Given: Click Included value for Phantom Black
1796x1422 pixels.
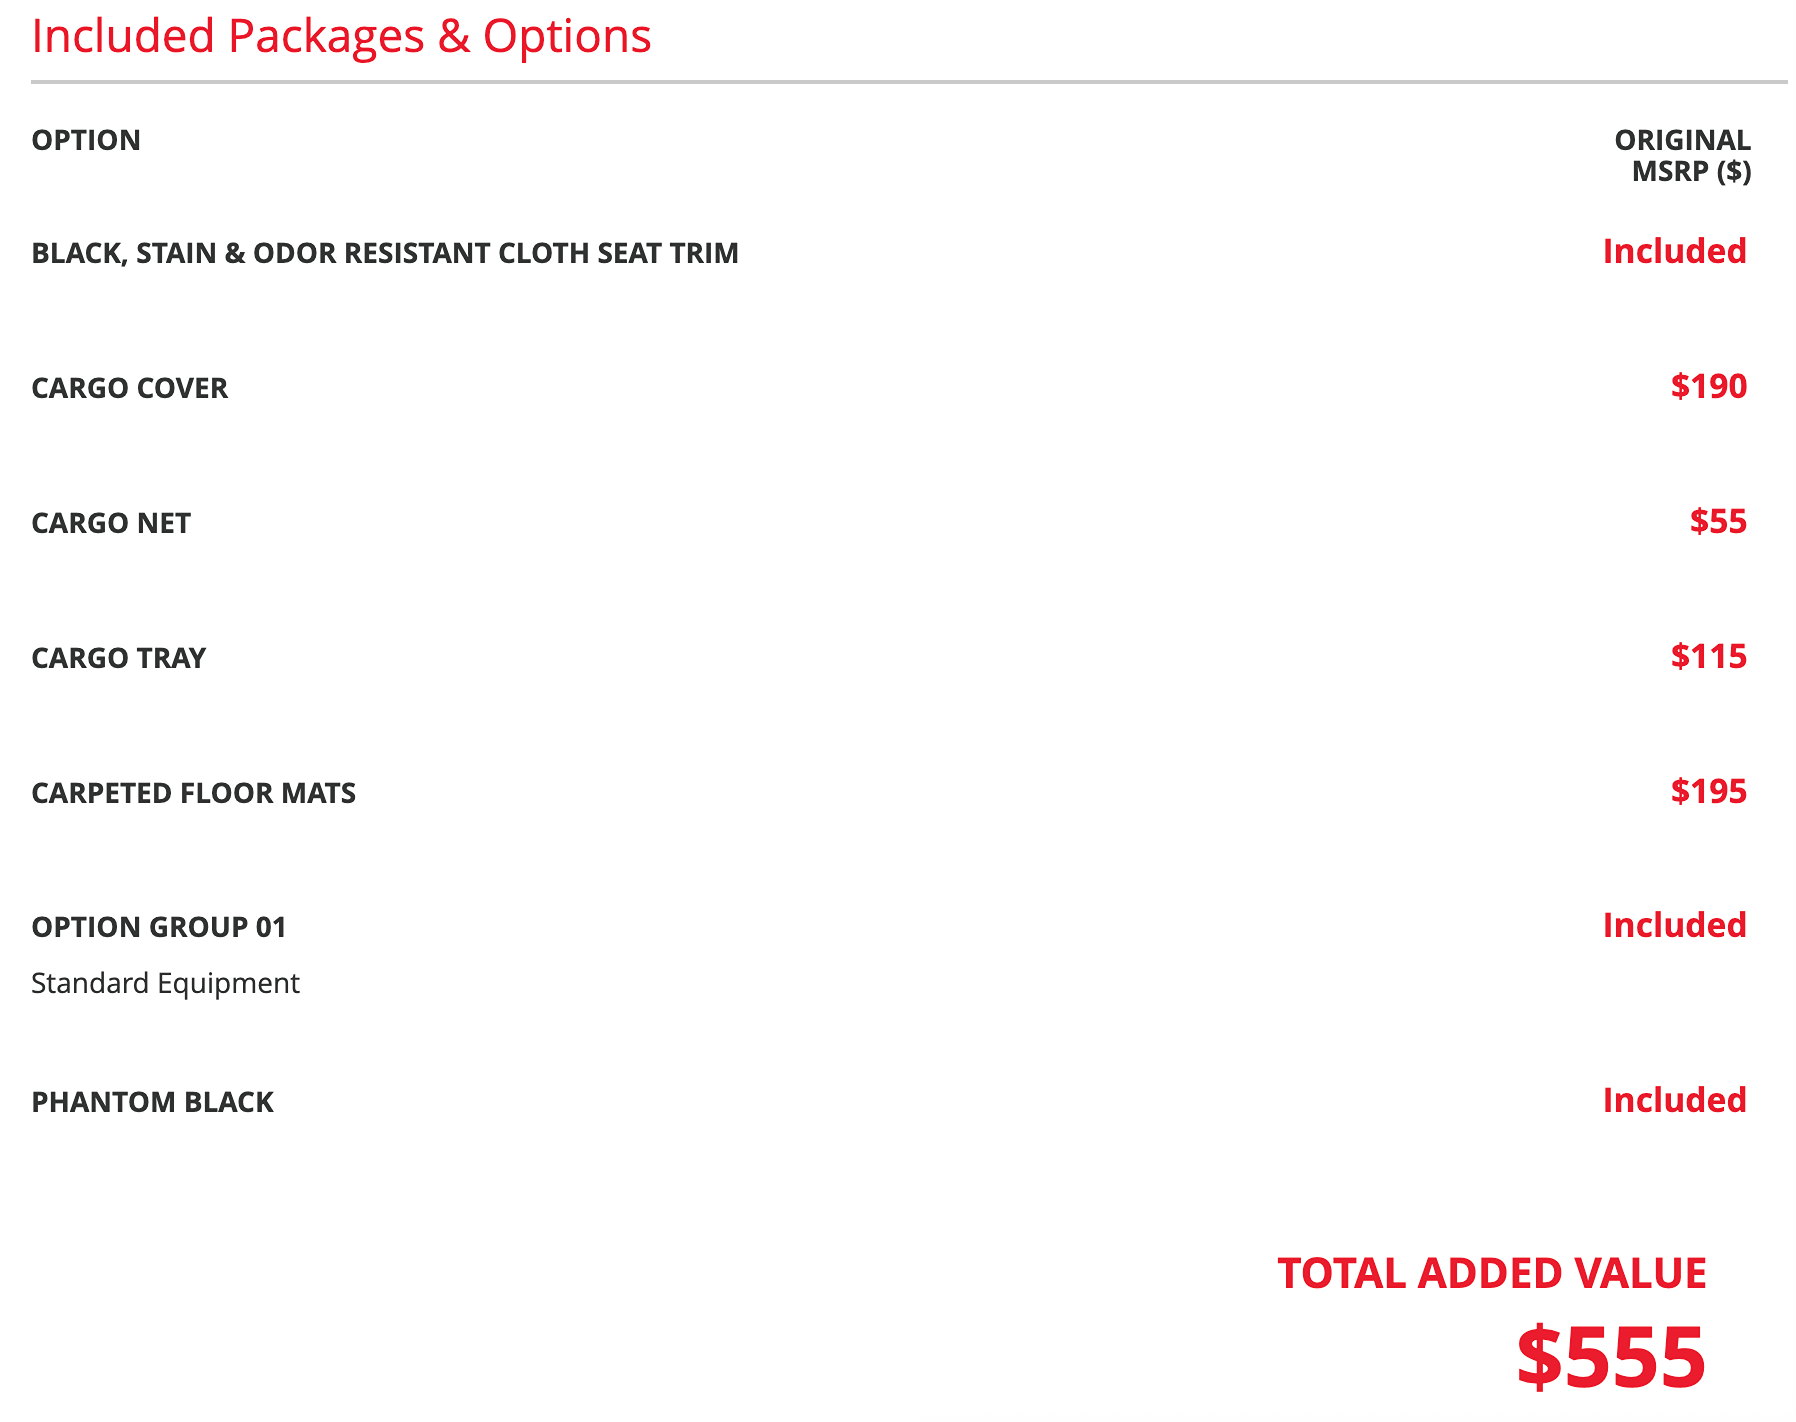Looking at the screenshot, I should pyautogui.click(x=1674, y=1100).
